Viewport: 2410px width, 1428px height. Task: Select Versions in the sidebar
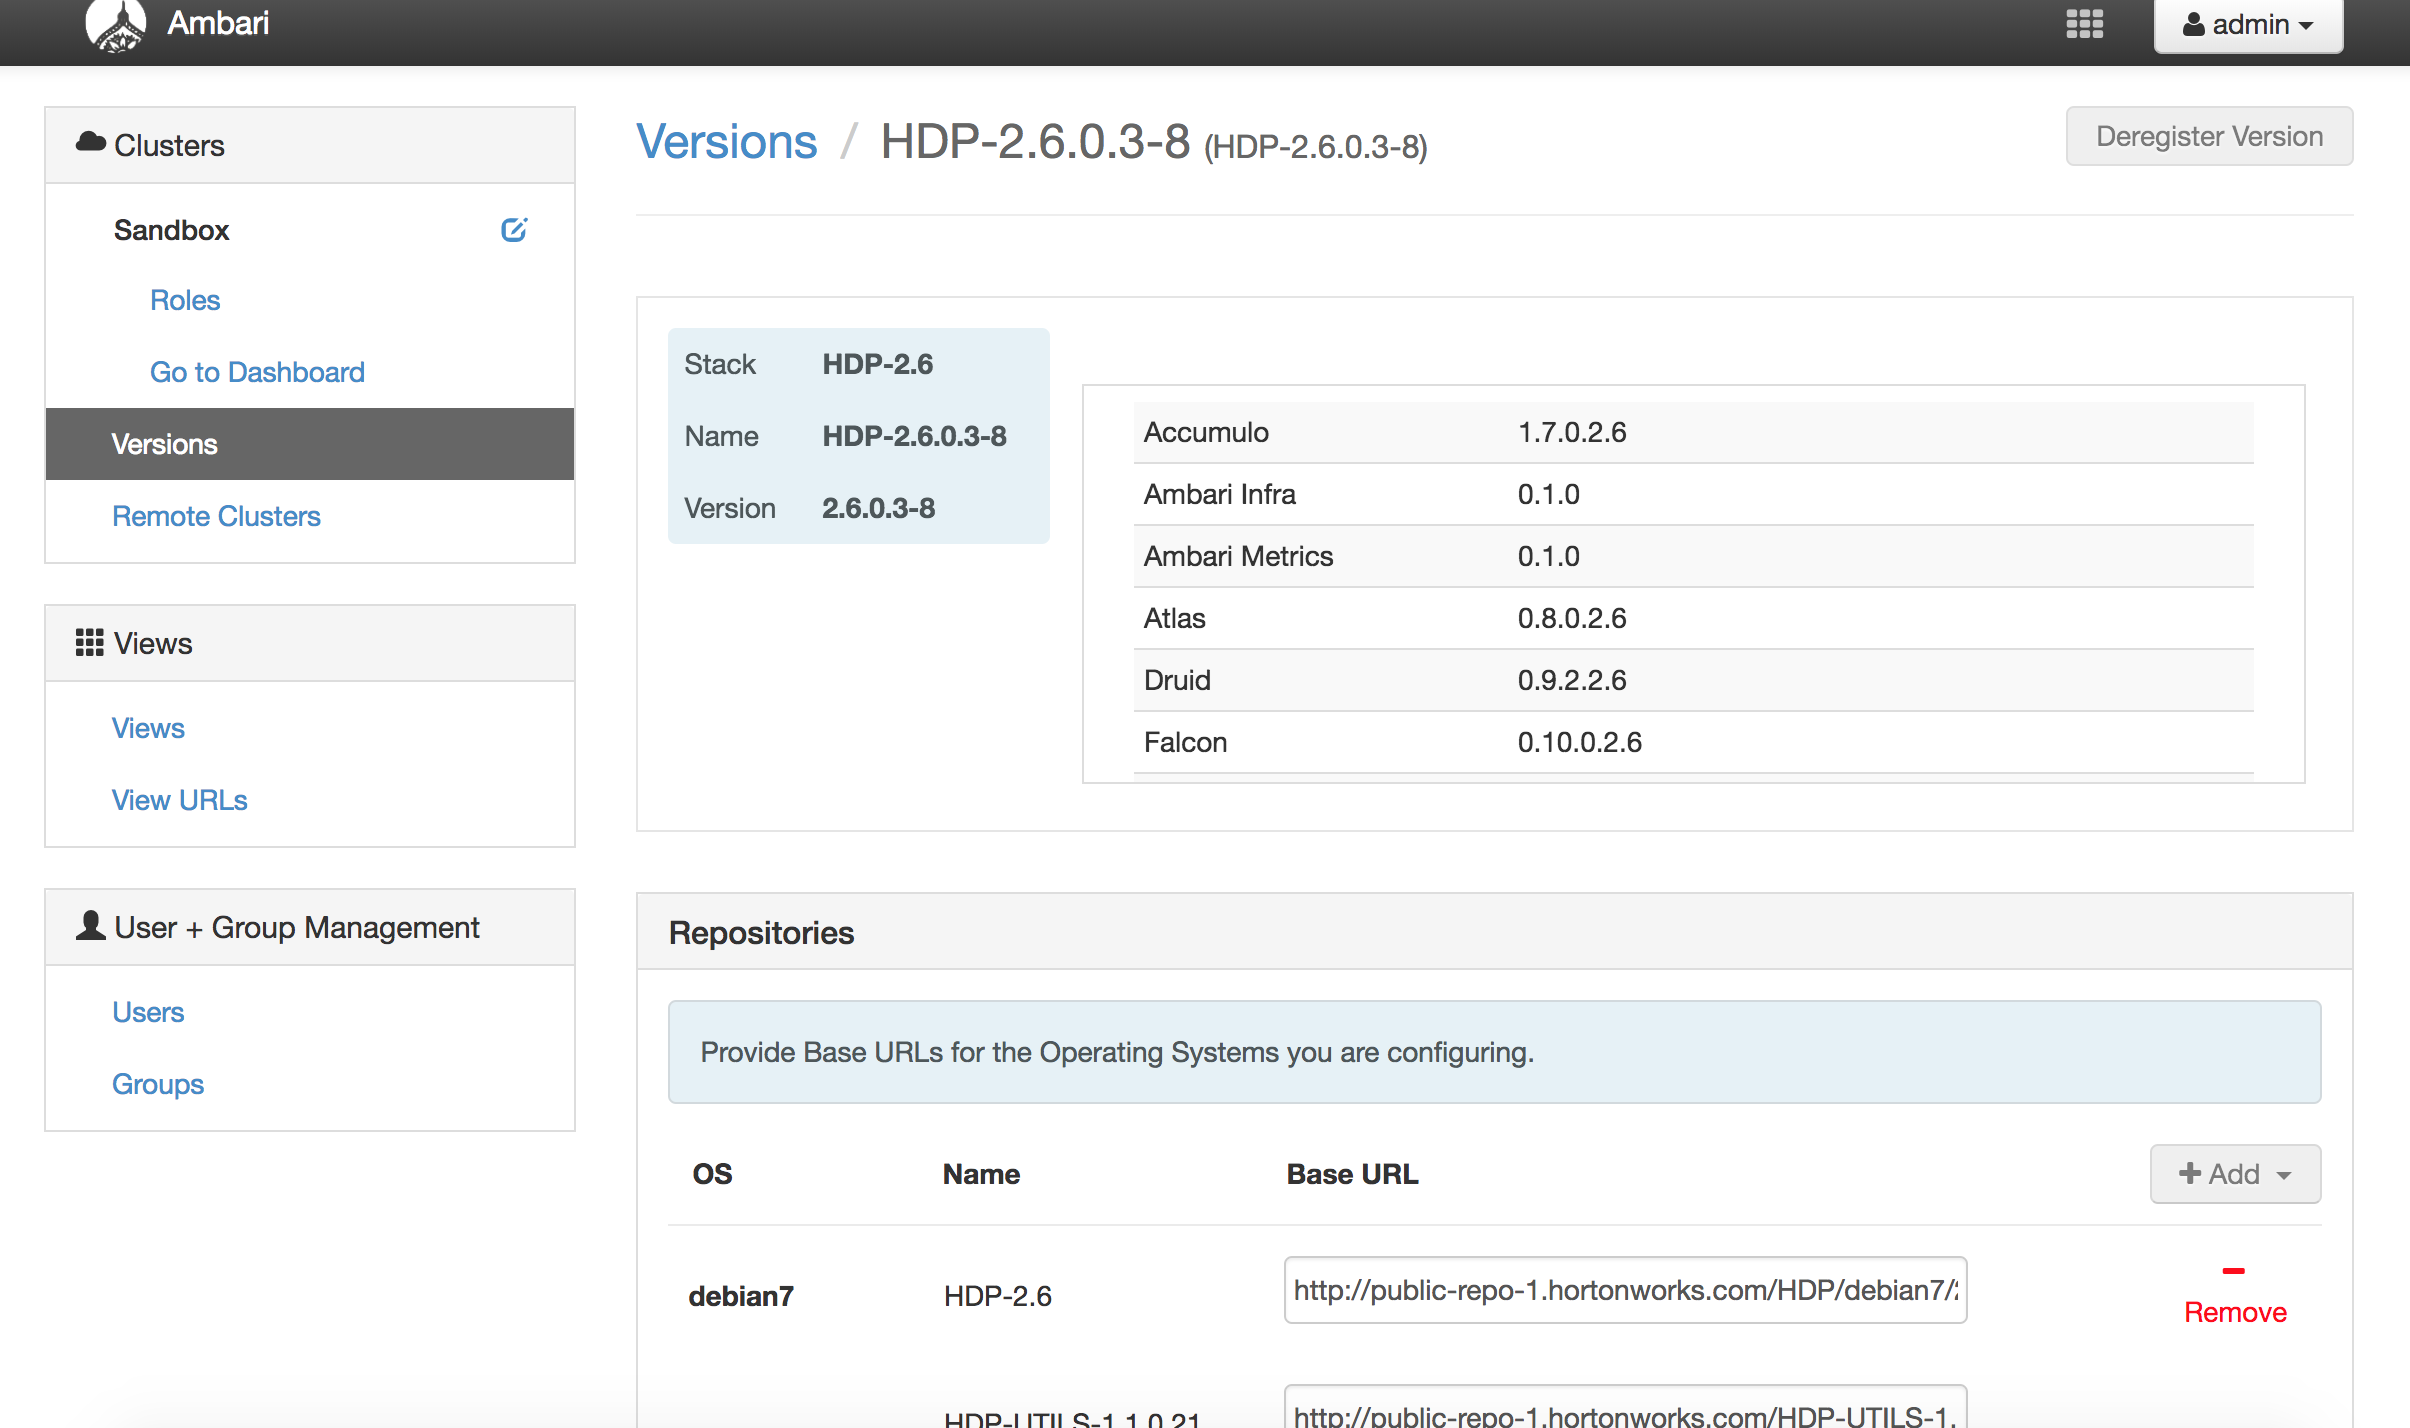tap(164, 443)
